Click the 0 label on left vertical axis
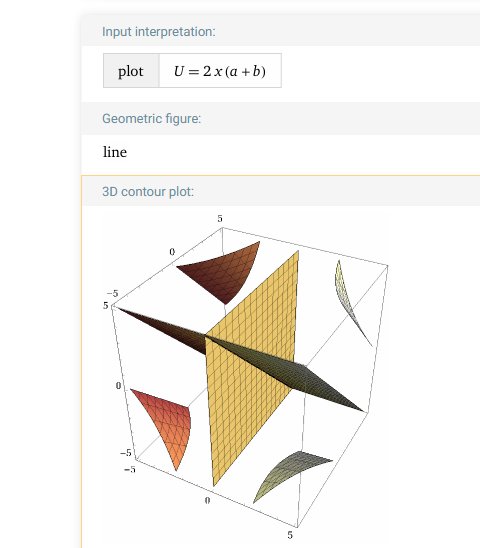Screen dimensions: 480x548 click(x=118, y=385)
